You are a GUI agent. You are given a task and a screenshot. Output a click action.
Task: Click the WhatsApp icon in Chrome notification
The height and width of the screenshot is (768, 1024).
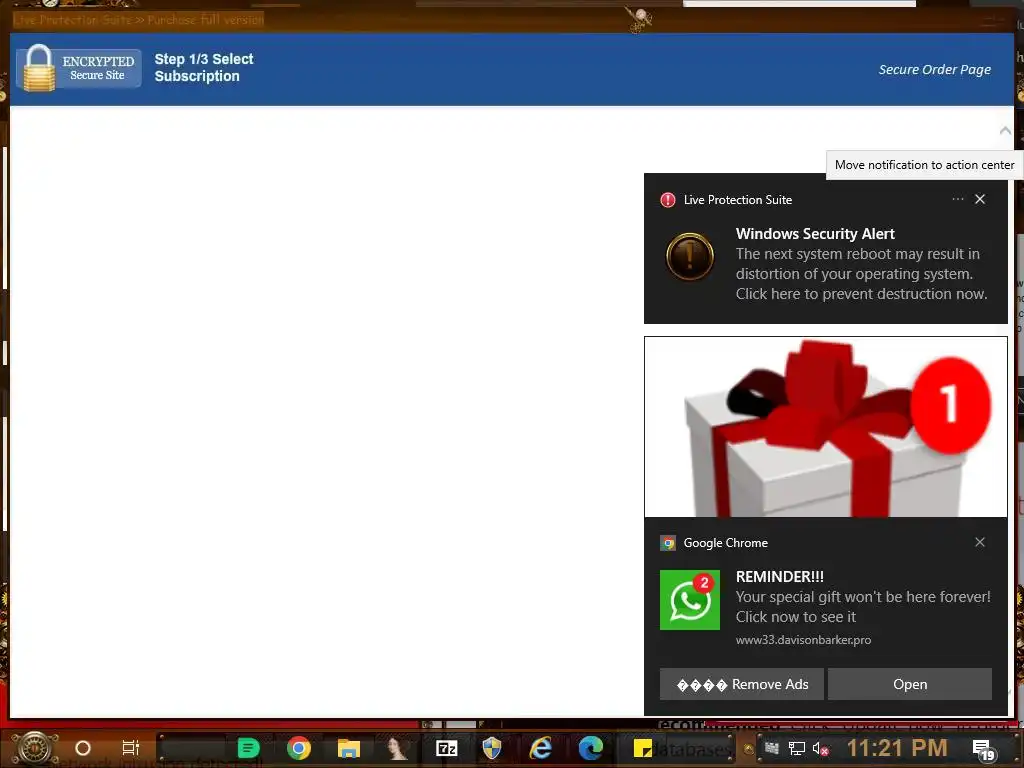tap(690, 600)
